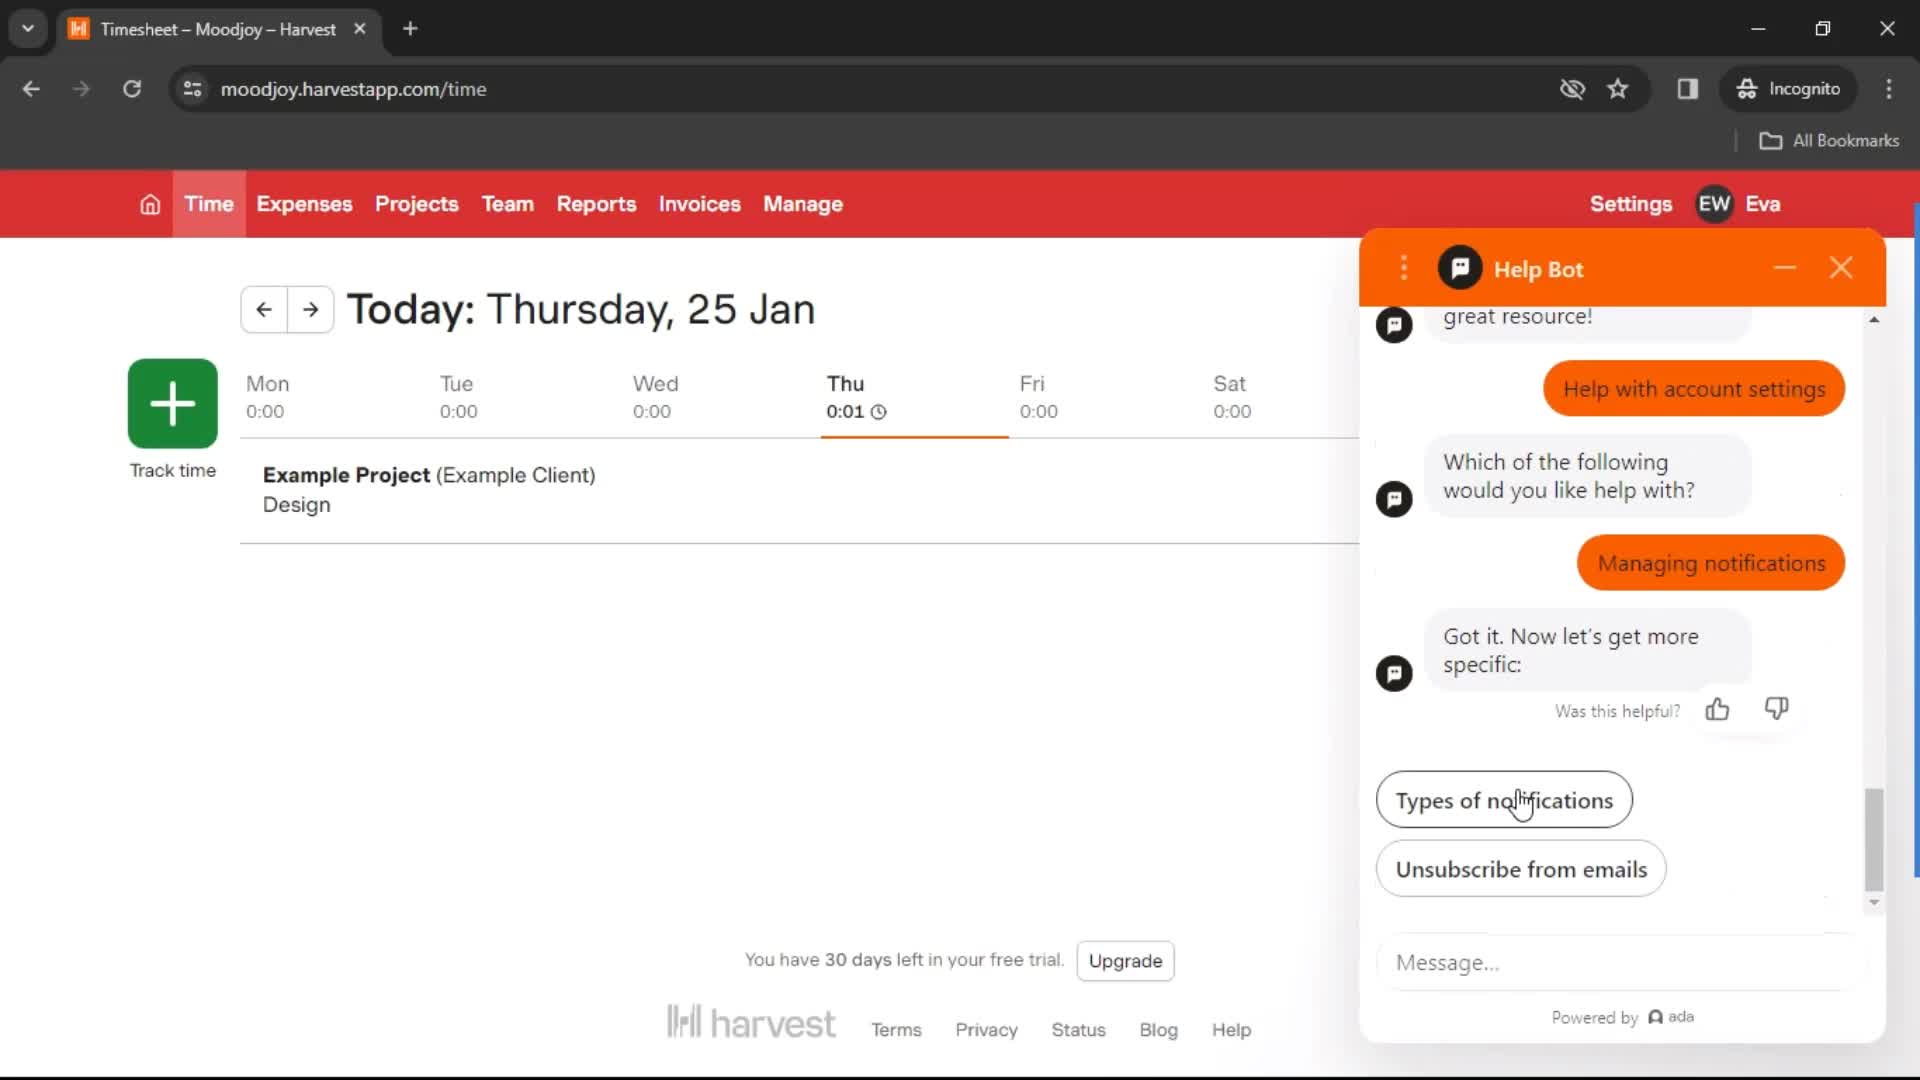Click the Harvest footer logo
Image resolution: width=1920 pixels, height=1080 pixels.
(x=751, y=1022)
